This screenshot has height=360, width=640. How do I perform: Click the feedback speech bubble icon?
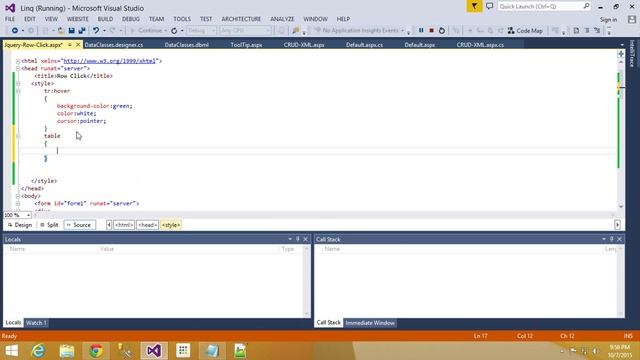point(489,7)
